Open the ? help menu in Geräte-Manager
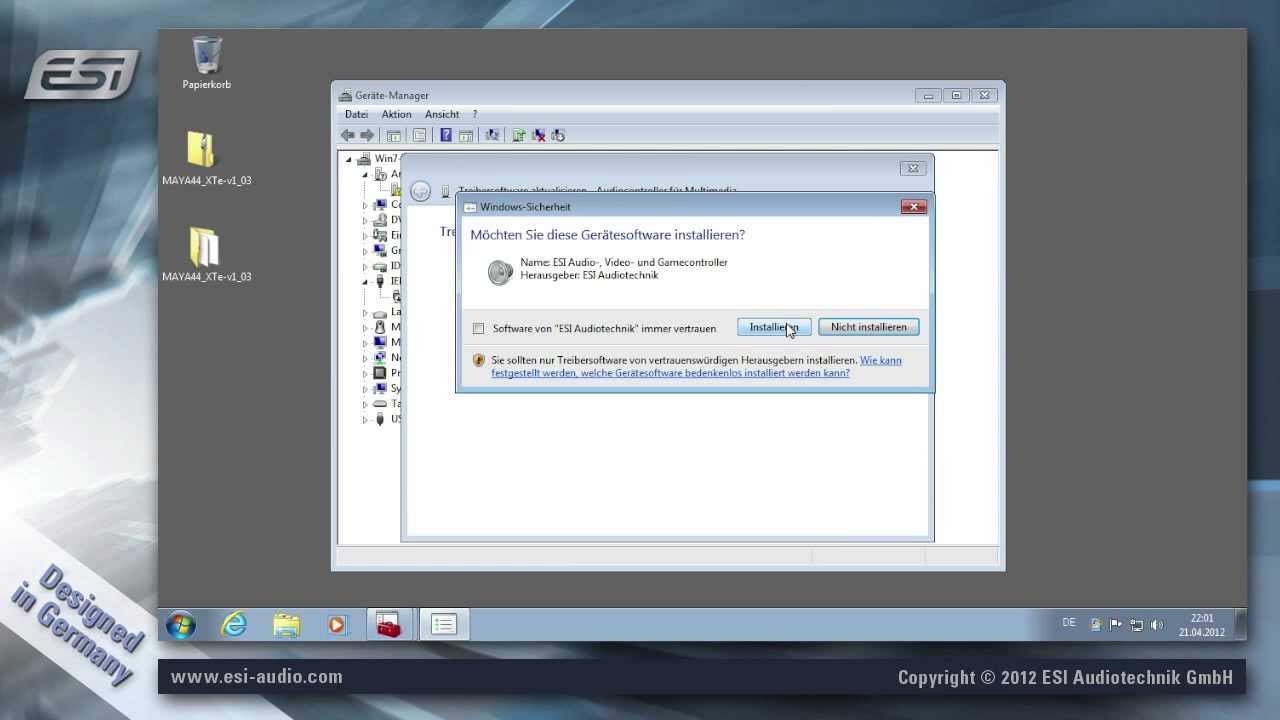 (475, 115)
